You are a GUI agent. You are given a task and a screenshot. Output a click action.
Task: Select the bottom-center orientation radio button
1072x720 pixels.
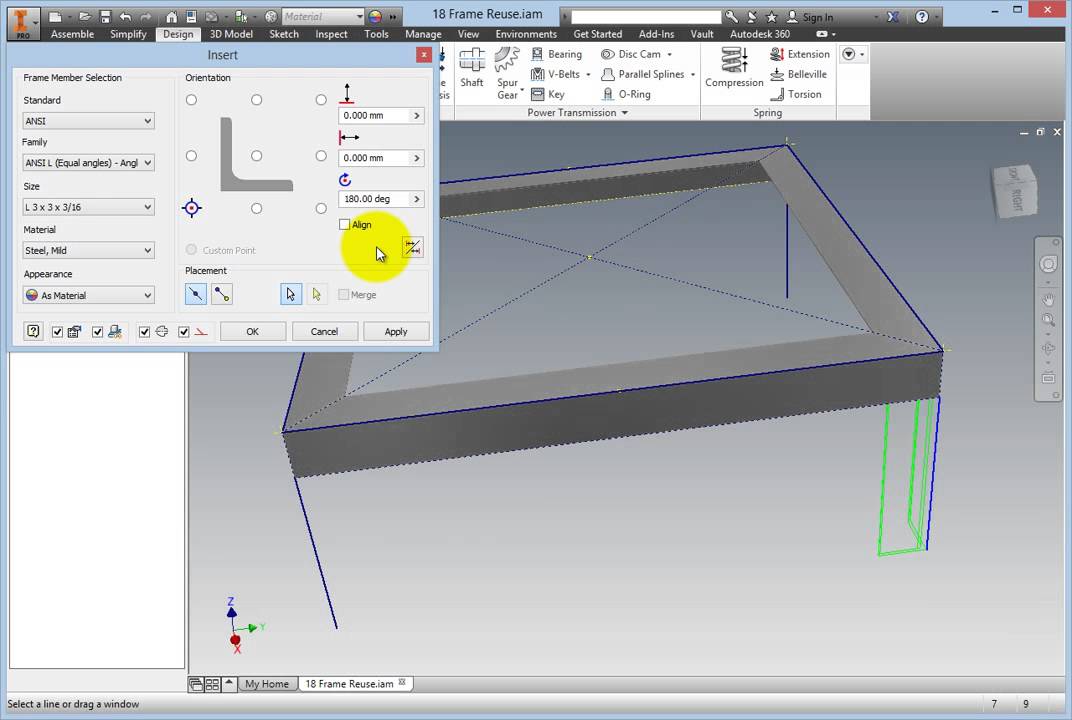(x=256, y=209)
